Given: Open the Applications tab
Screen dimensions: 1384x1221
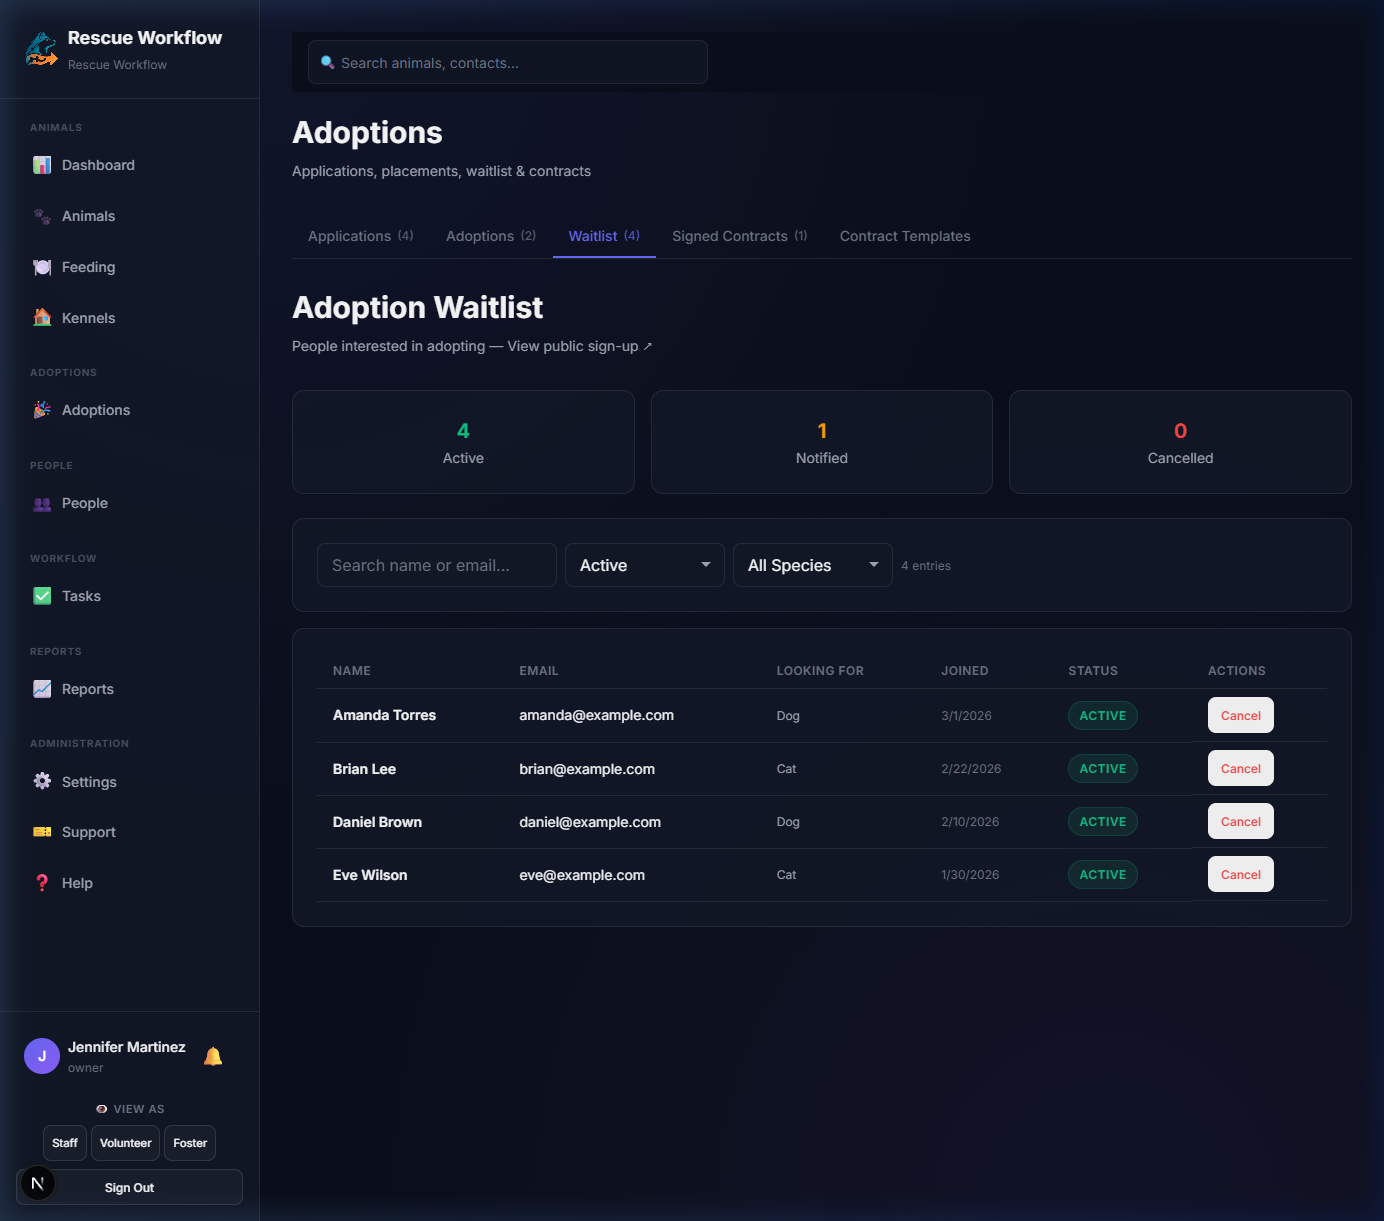Looking at the screenshot, I should coord(360,236).
